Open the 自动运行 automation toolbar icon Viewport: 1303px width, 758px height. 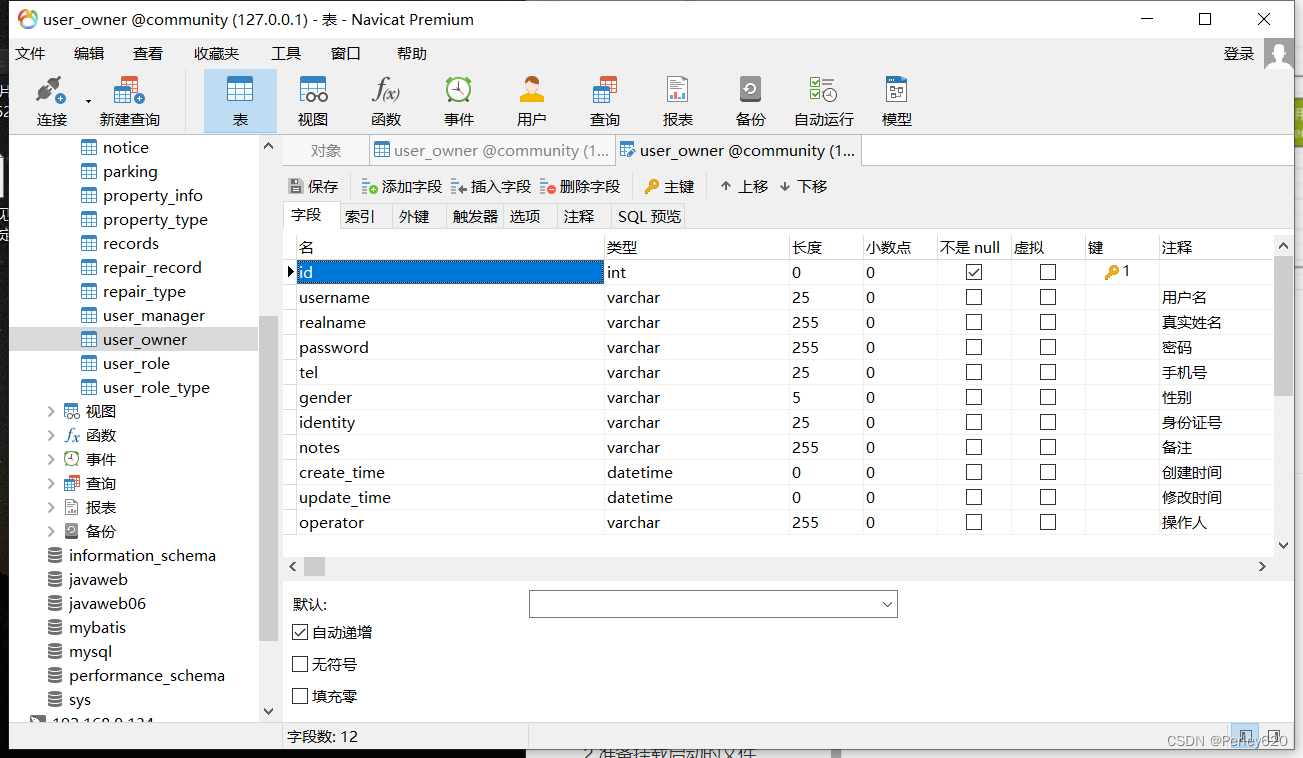tap(824, 102)
